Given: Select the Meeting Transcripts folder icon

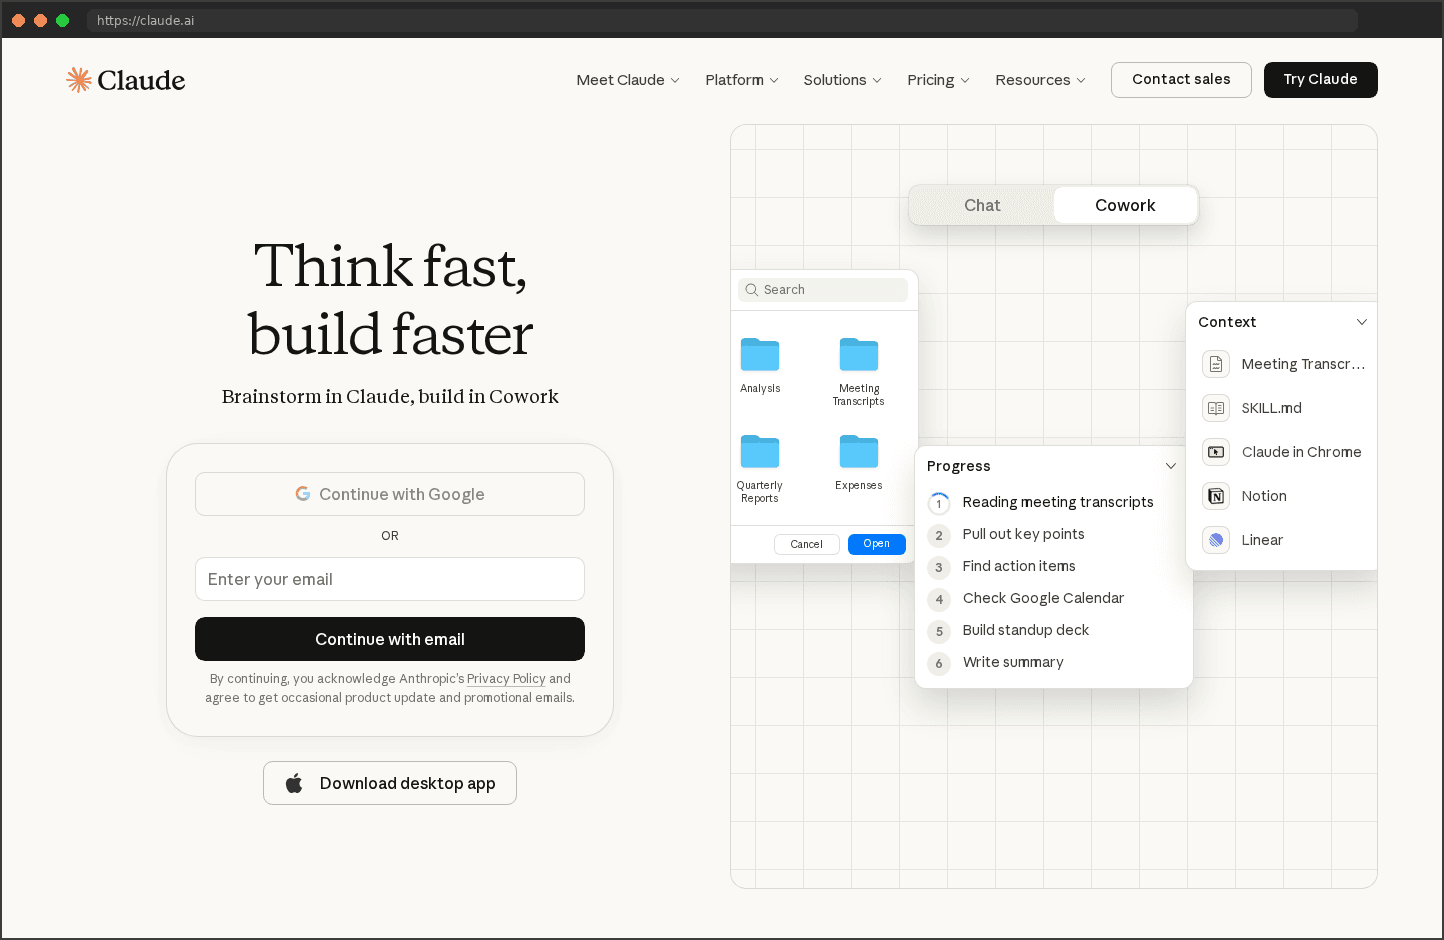Looking at the screenshot, I should click(858, 355).
